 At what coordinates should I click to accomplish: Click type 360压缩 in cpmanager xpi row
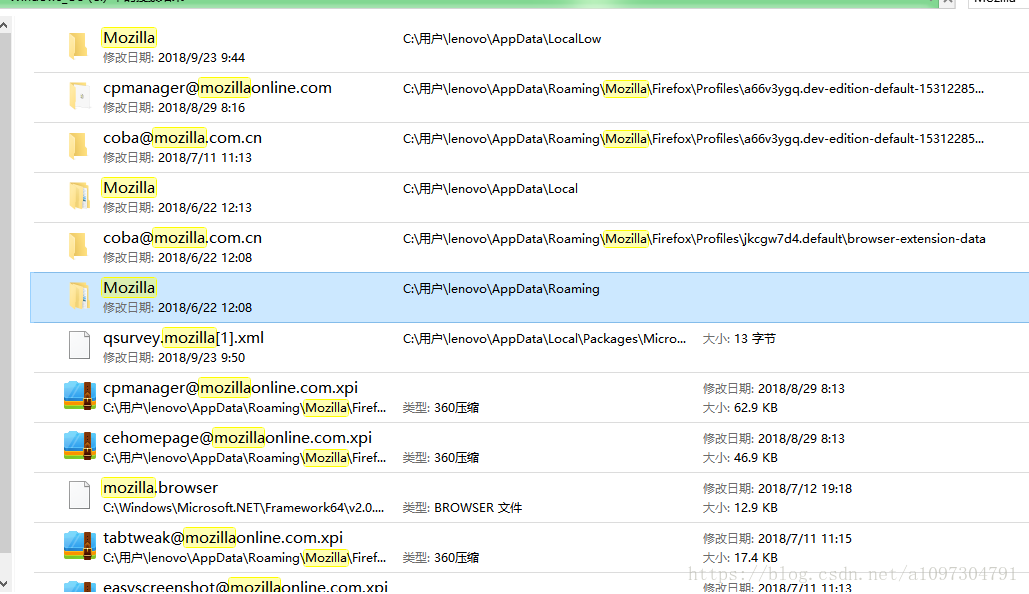point(456,408)
